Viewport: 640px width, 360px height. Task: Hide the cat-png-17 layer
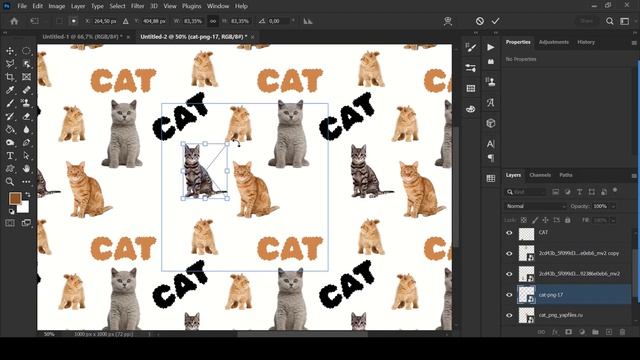(x=509, y=295)
